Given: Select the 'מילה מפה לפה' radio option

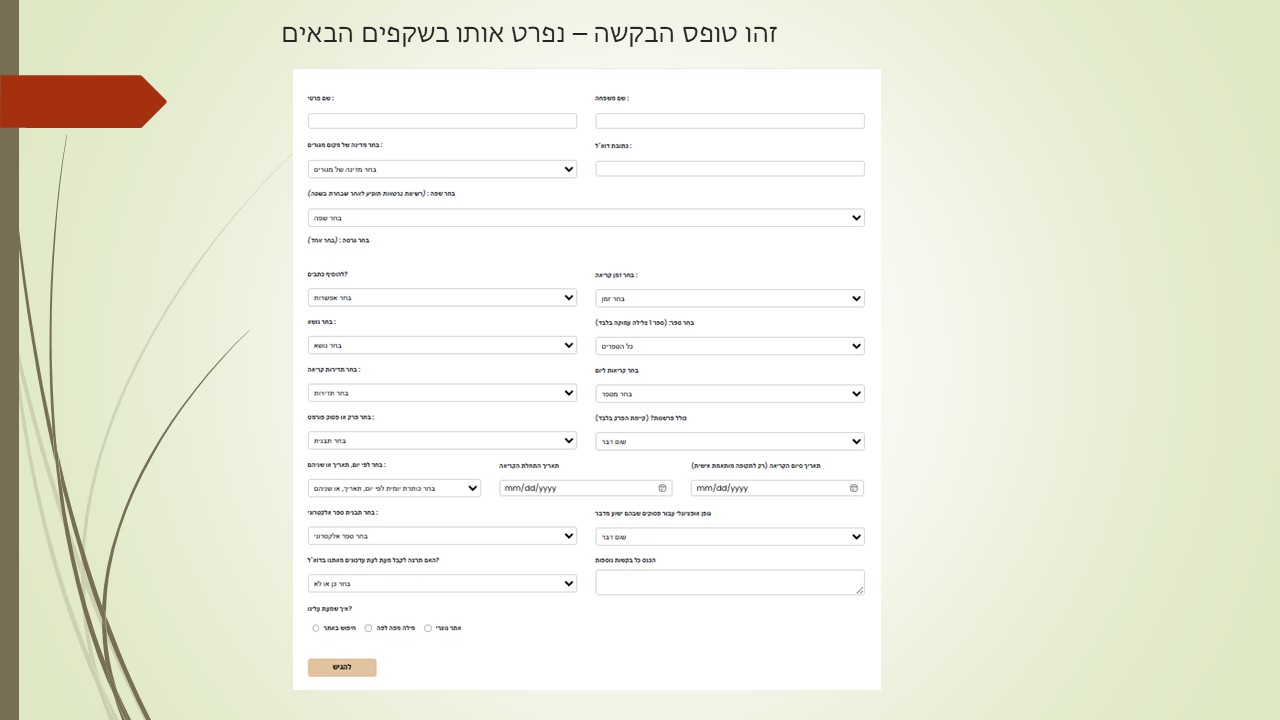Looking at the screenshot, I should 368,629.
